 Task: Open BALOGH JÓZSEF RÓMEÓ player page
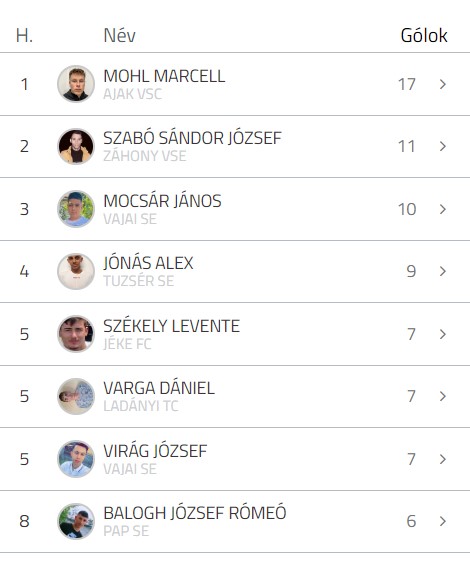pyautogui.click(x=195, y=513)
